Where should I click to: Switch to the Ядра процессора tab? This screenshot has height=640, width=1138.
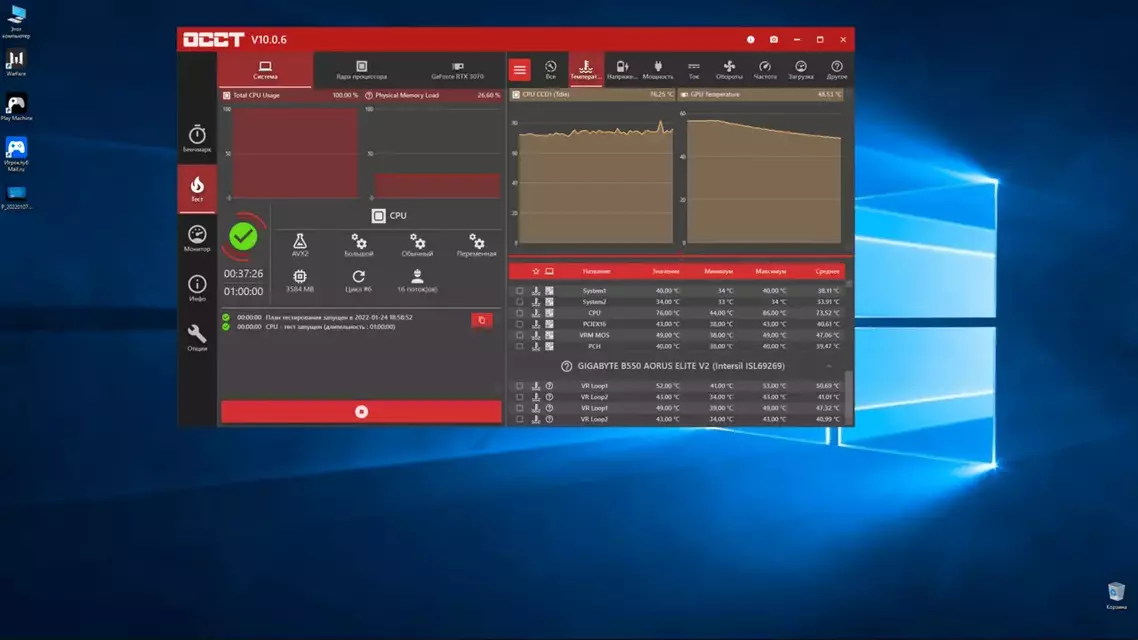tap(361, 70)
